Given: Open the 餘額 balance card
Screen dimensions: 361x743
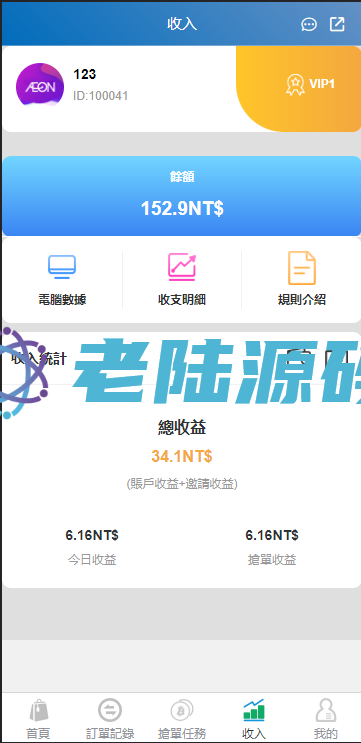Looking at the screenshot, I should (x=182, y=196).
